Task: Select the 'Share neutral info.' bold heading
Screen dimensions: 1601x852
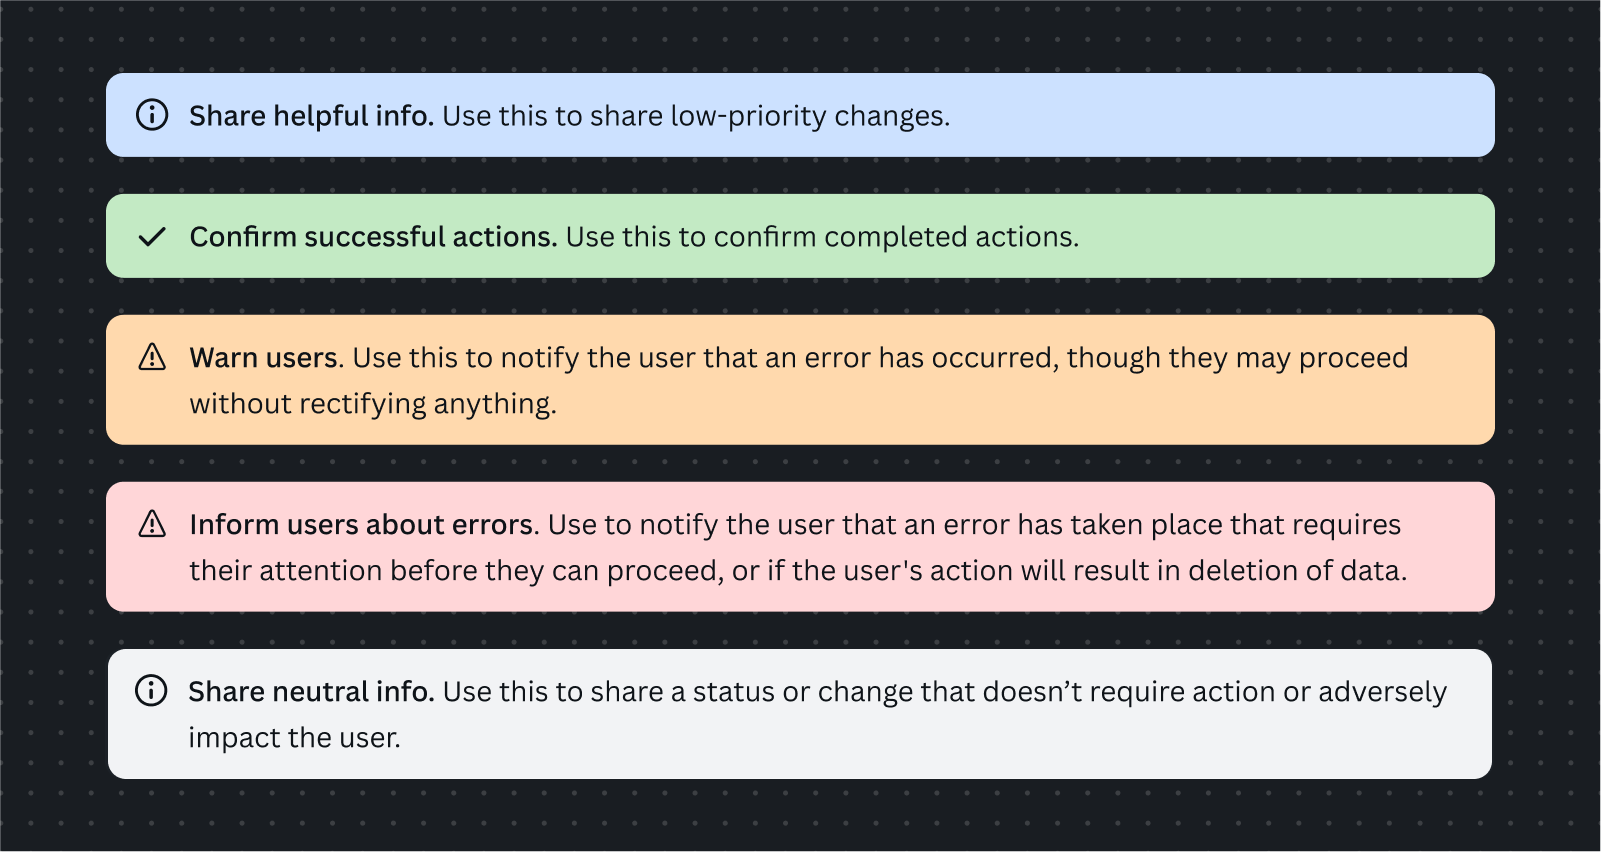Action: [311, 692]
